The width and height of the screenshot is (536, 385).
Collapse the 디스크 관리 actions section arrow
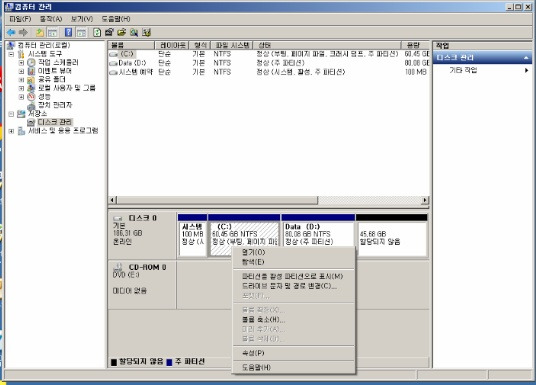click(526, 58)
